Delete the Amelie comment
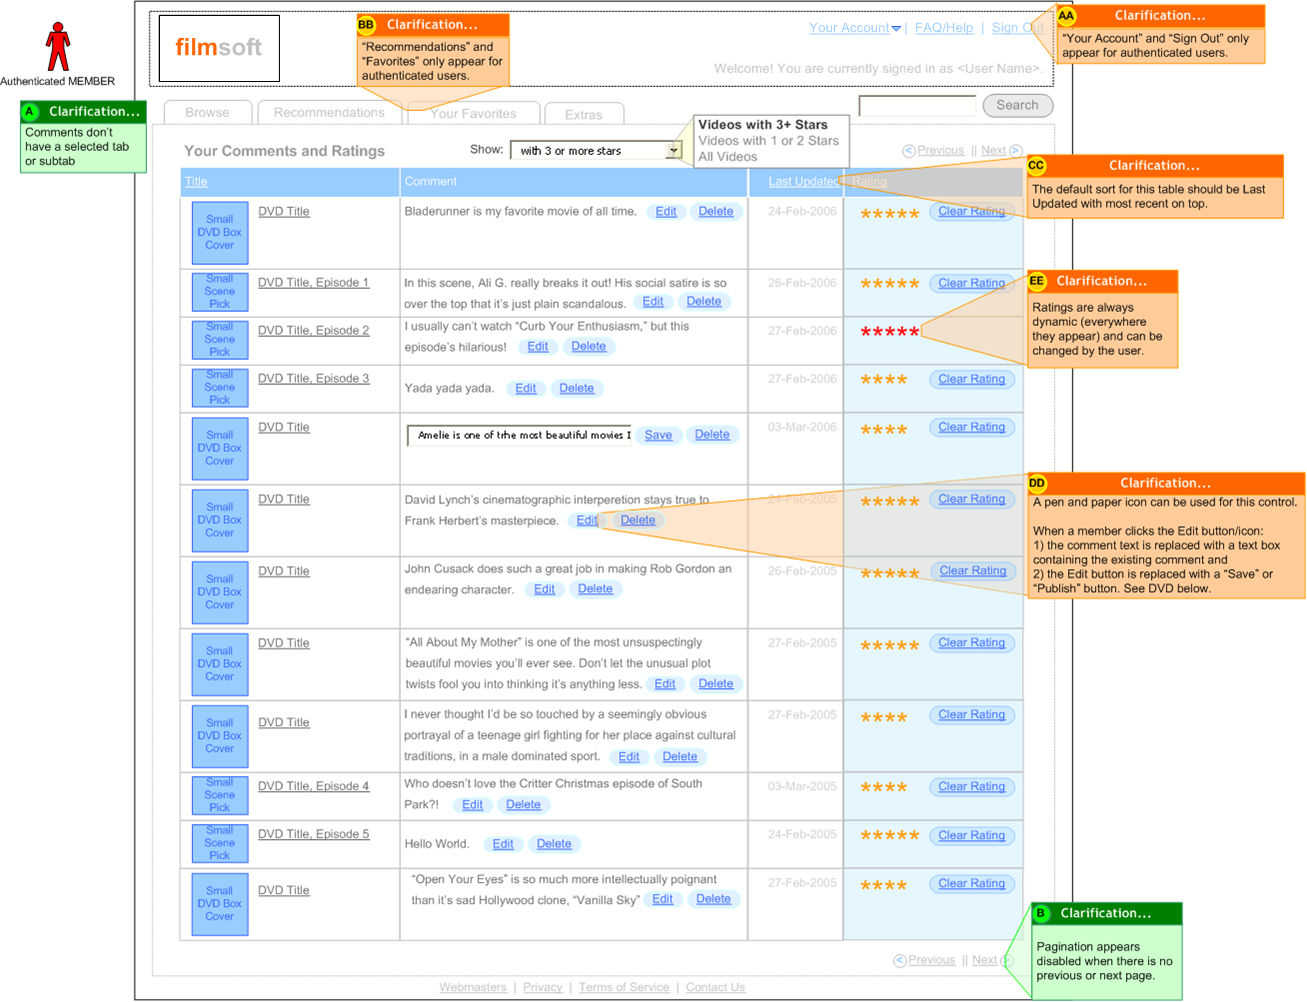Viewport: 1307px width, 1002px height. click(x=712, y=435)
